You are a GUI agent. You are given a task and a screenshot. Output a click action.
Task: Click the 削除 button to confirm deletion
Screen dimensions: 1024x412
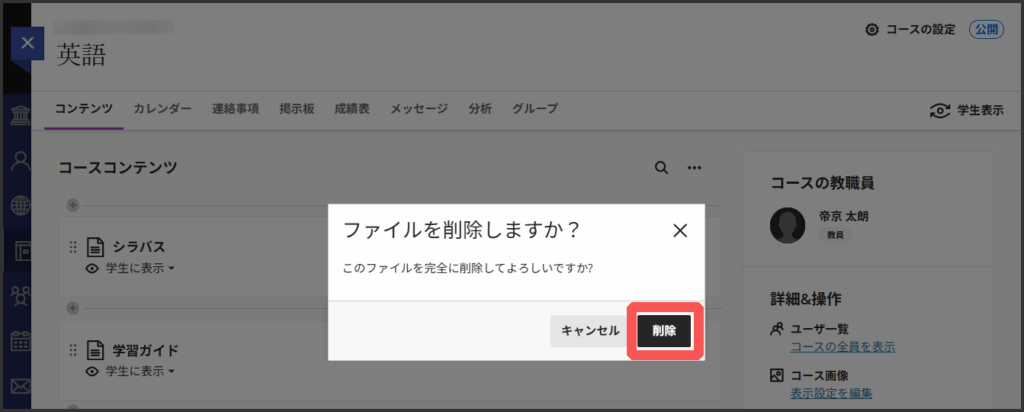click(x=664, y=331)
